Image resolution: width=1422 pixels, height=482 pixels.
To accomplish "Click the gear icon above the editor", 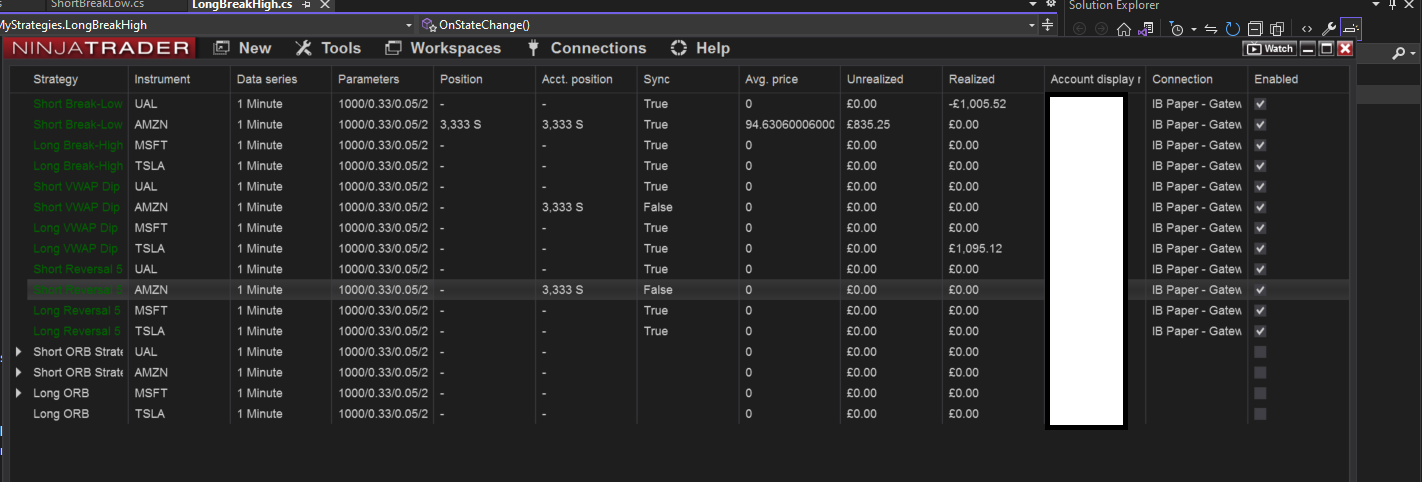I will coord(1051,4).
